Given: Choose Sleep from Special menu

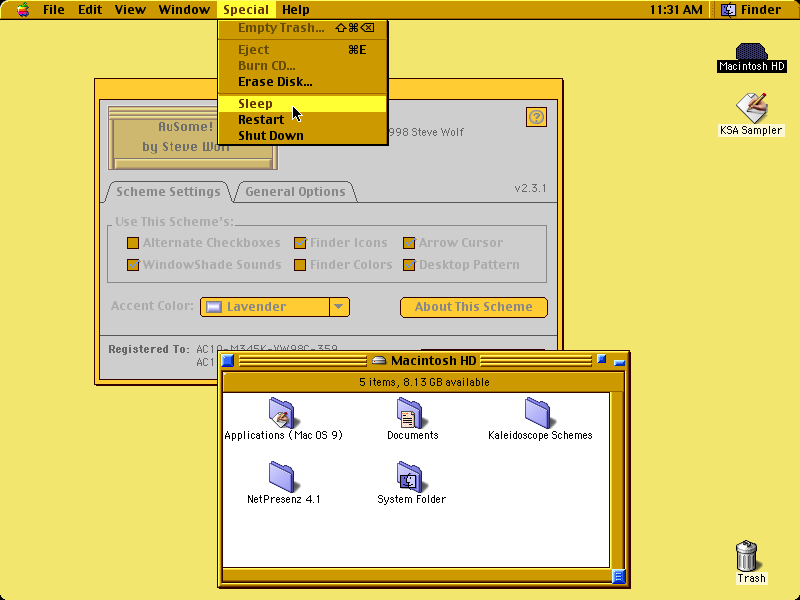Looking at the screenshot, I should tap(303, 104).
